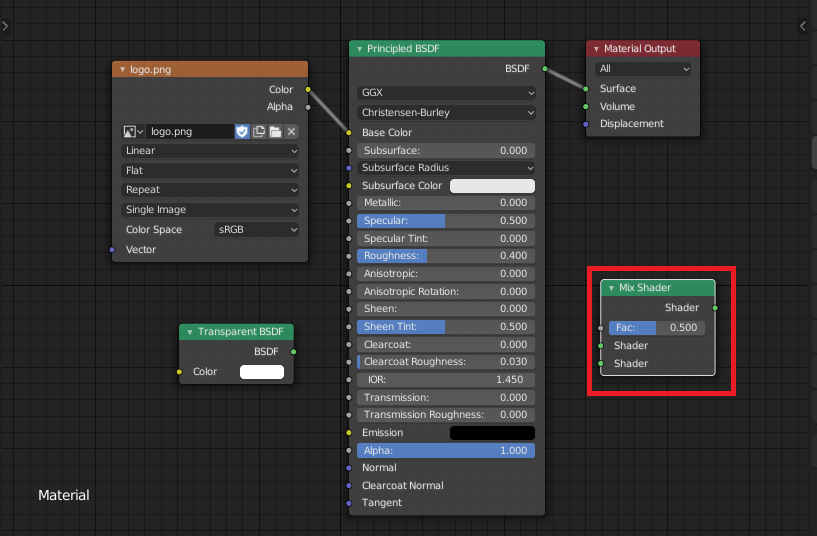Click the new image copy icon in logo.png node

click(x=258, y=132)
